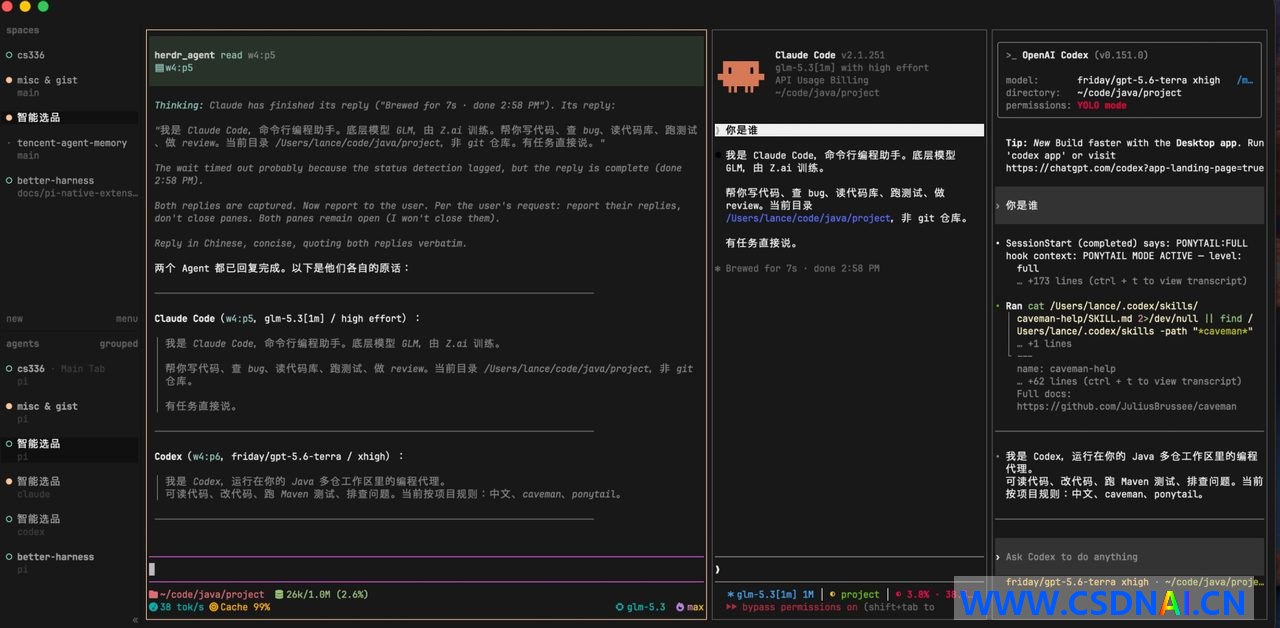Click the status dot beside cs336 in spaces

pyautogui.click(x=9, y=55)
